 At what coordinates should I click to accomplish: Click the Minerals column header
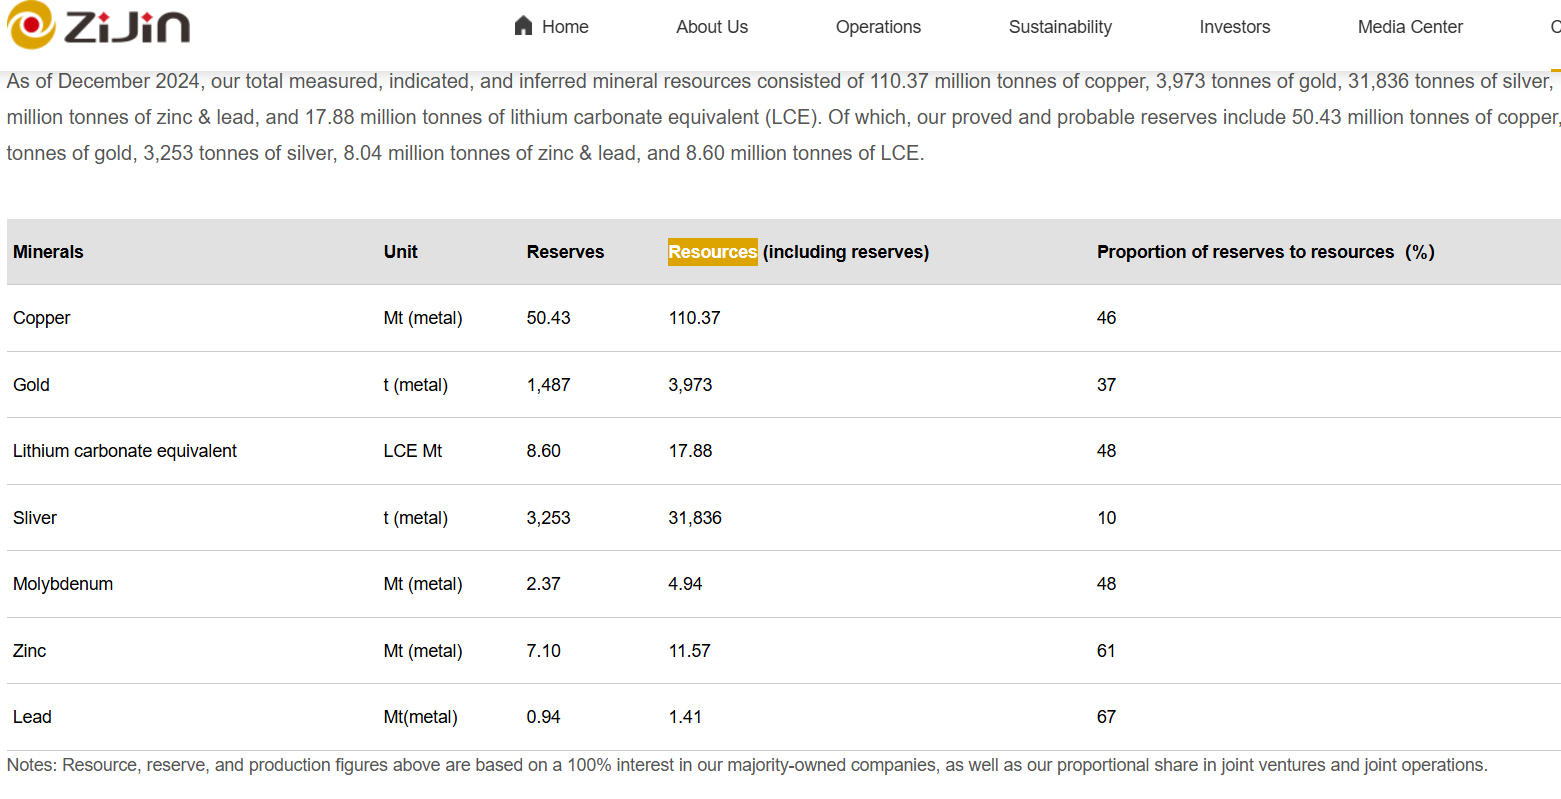(x=48, y=252)
